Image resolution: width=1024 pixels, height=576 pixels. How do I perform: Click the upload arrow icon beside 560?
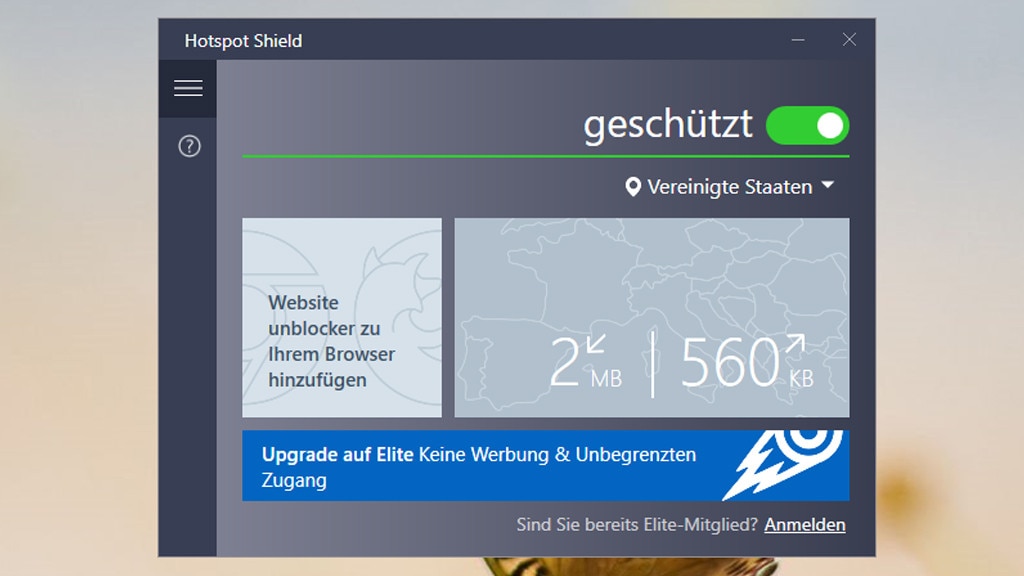click(x=795, y=344)
